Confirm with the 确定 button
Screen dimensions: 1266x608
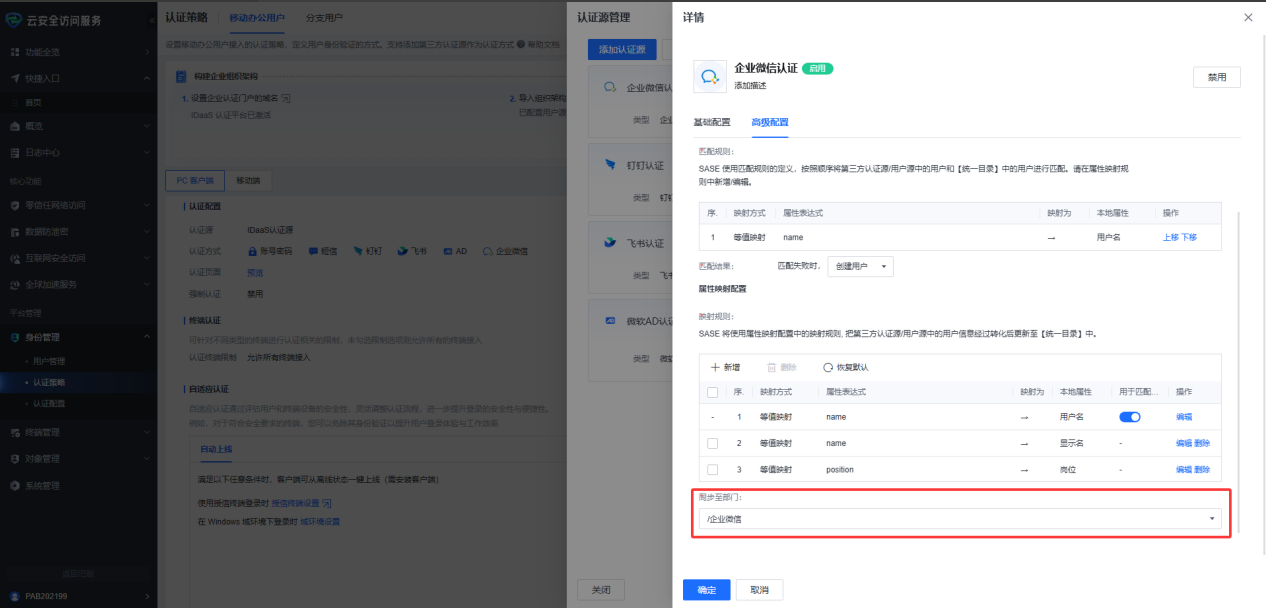click(x=706, y=590)
